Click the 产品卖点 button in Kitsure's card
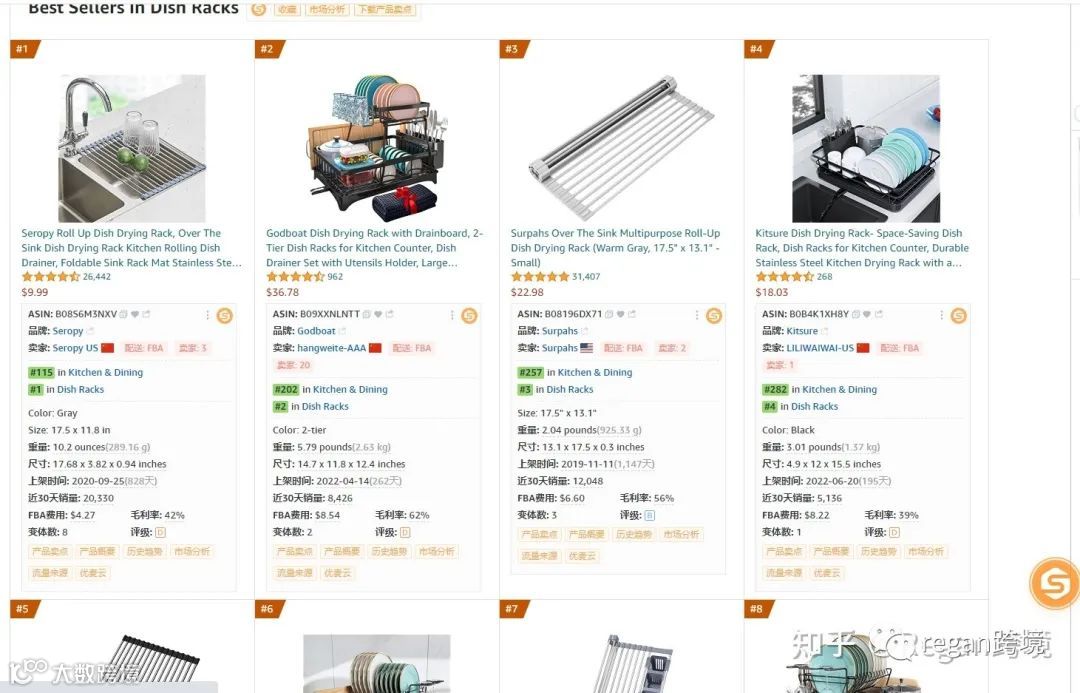Viewport: 1080px width, 693px height. (x=784, y=552)
